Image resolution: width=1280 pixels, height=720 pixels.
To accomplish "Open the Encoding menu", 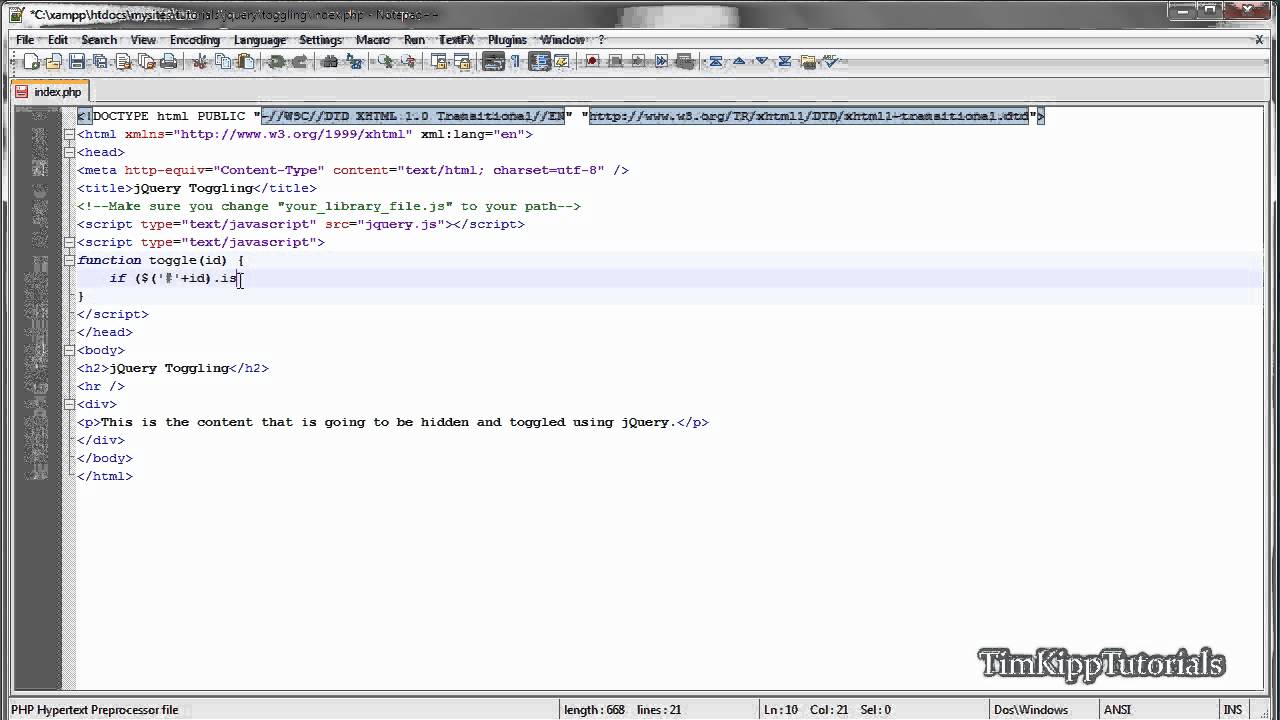I will click(195, 40).
